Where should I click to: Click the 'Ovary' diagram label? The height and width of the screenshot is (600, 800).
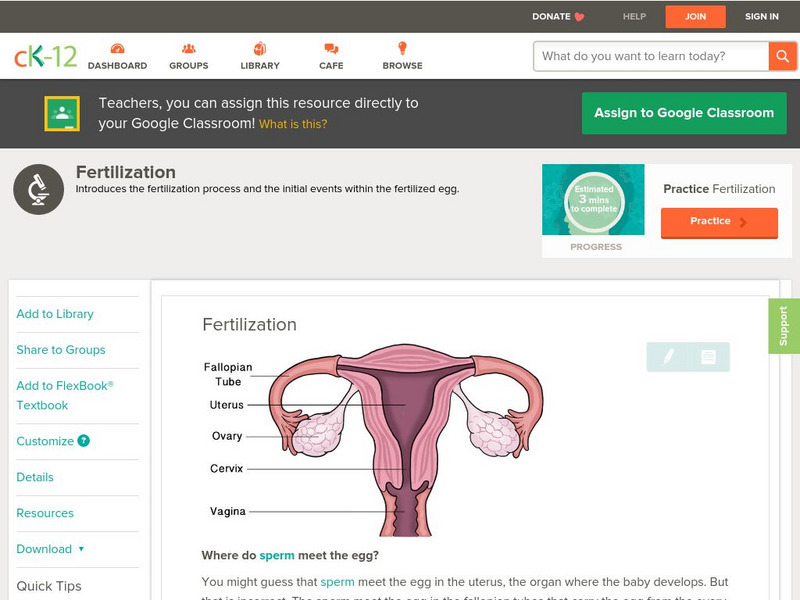point(227,436)
